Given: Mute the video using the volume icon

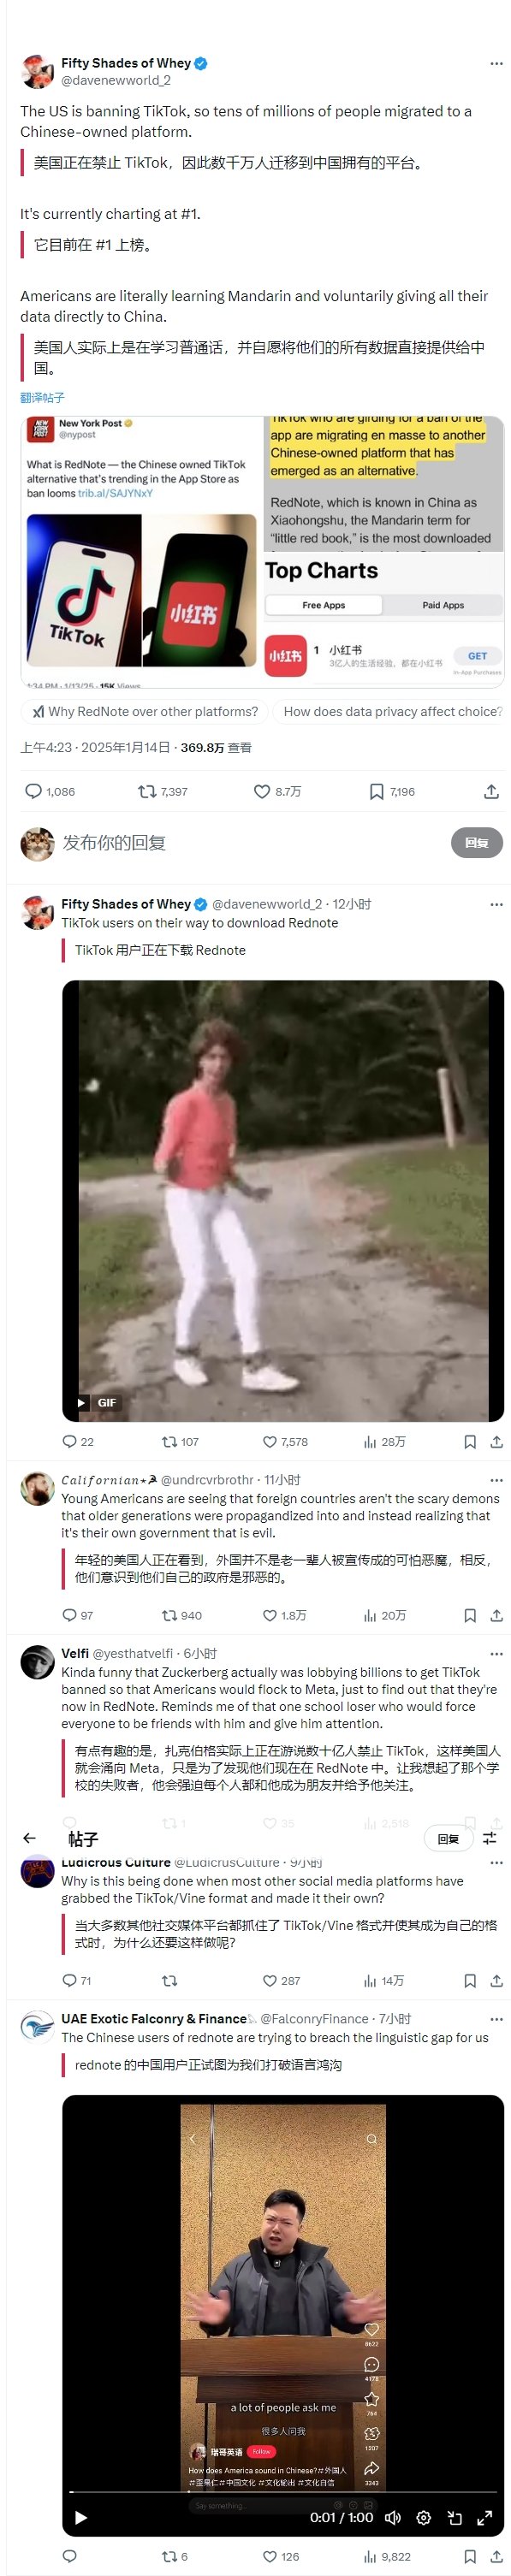Looking at the screenshot, I should pos(393,2518).
